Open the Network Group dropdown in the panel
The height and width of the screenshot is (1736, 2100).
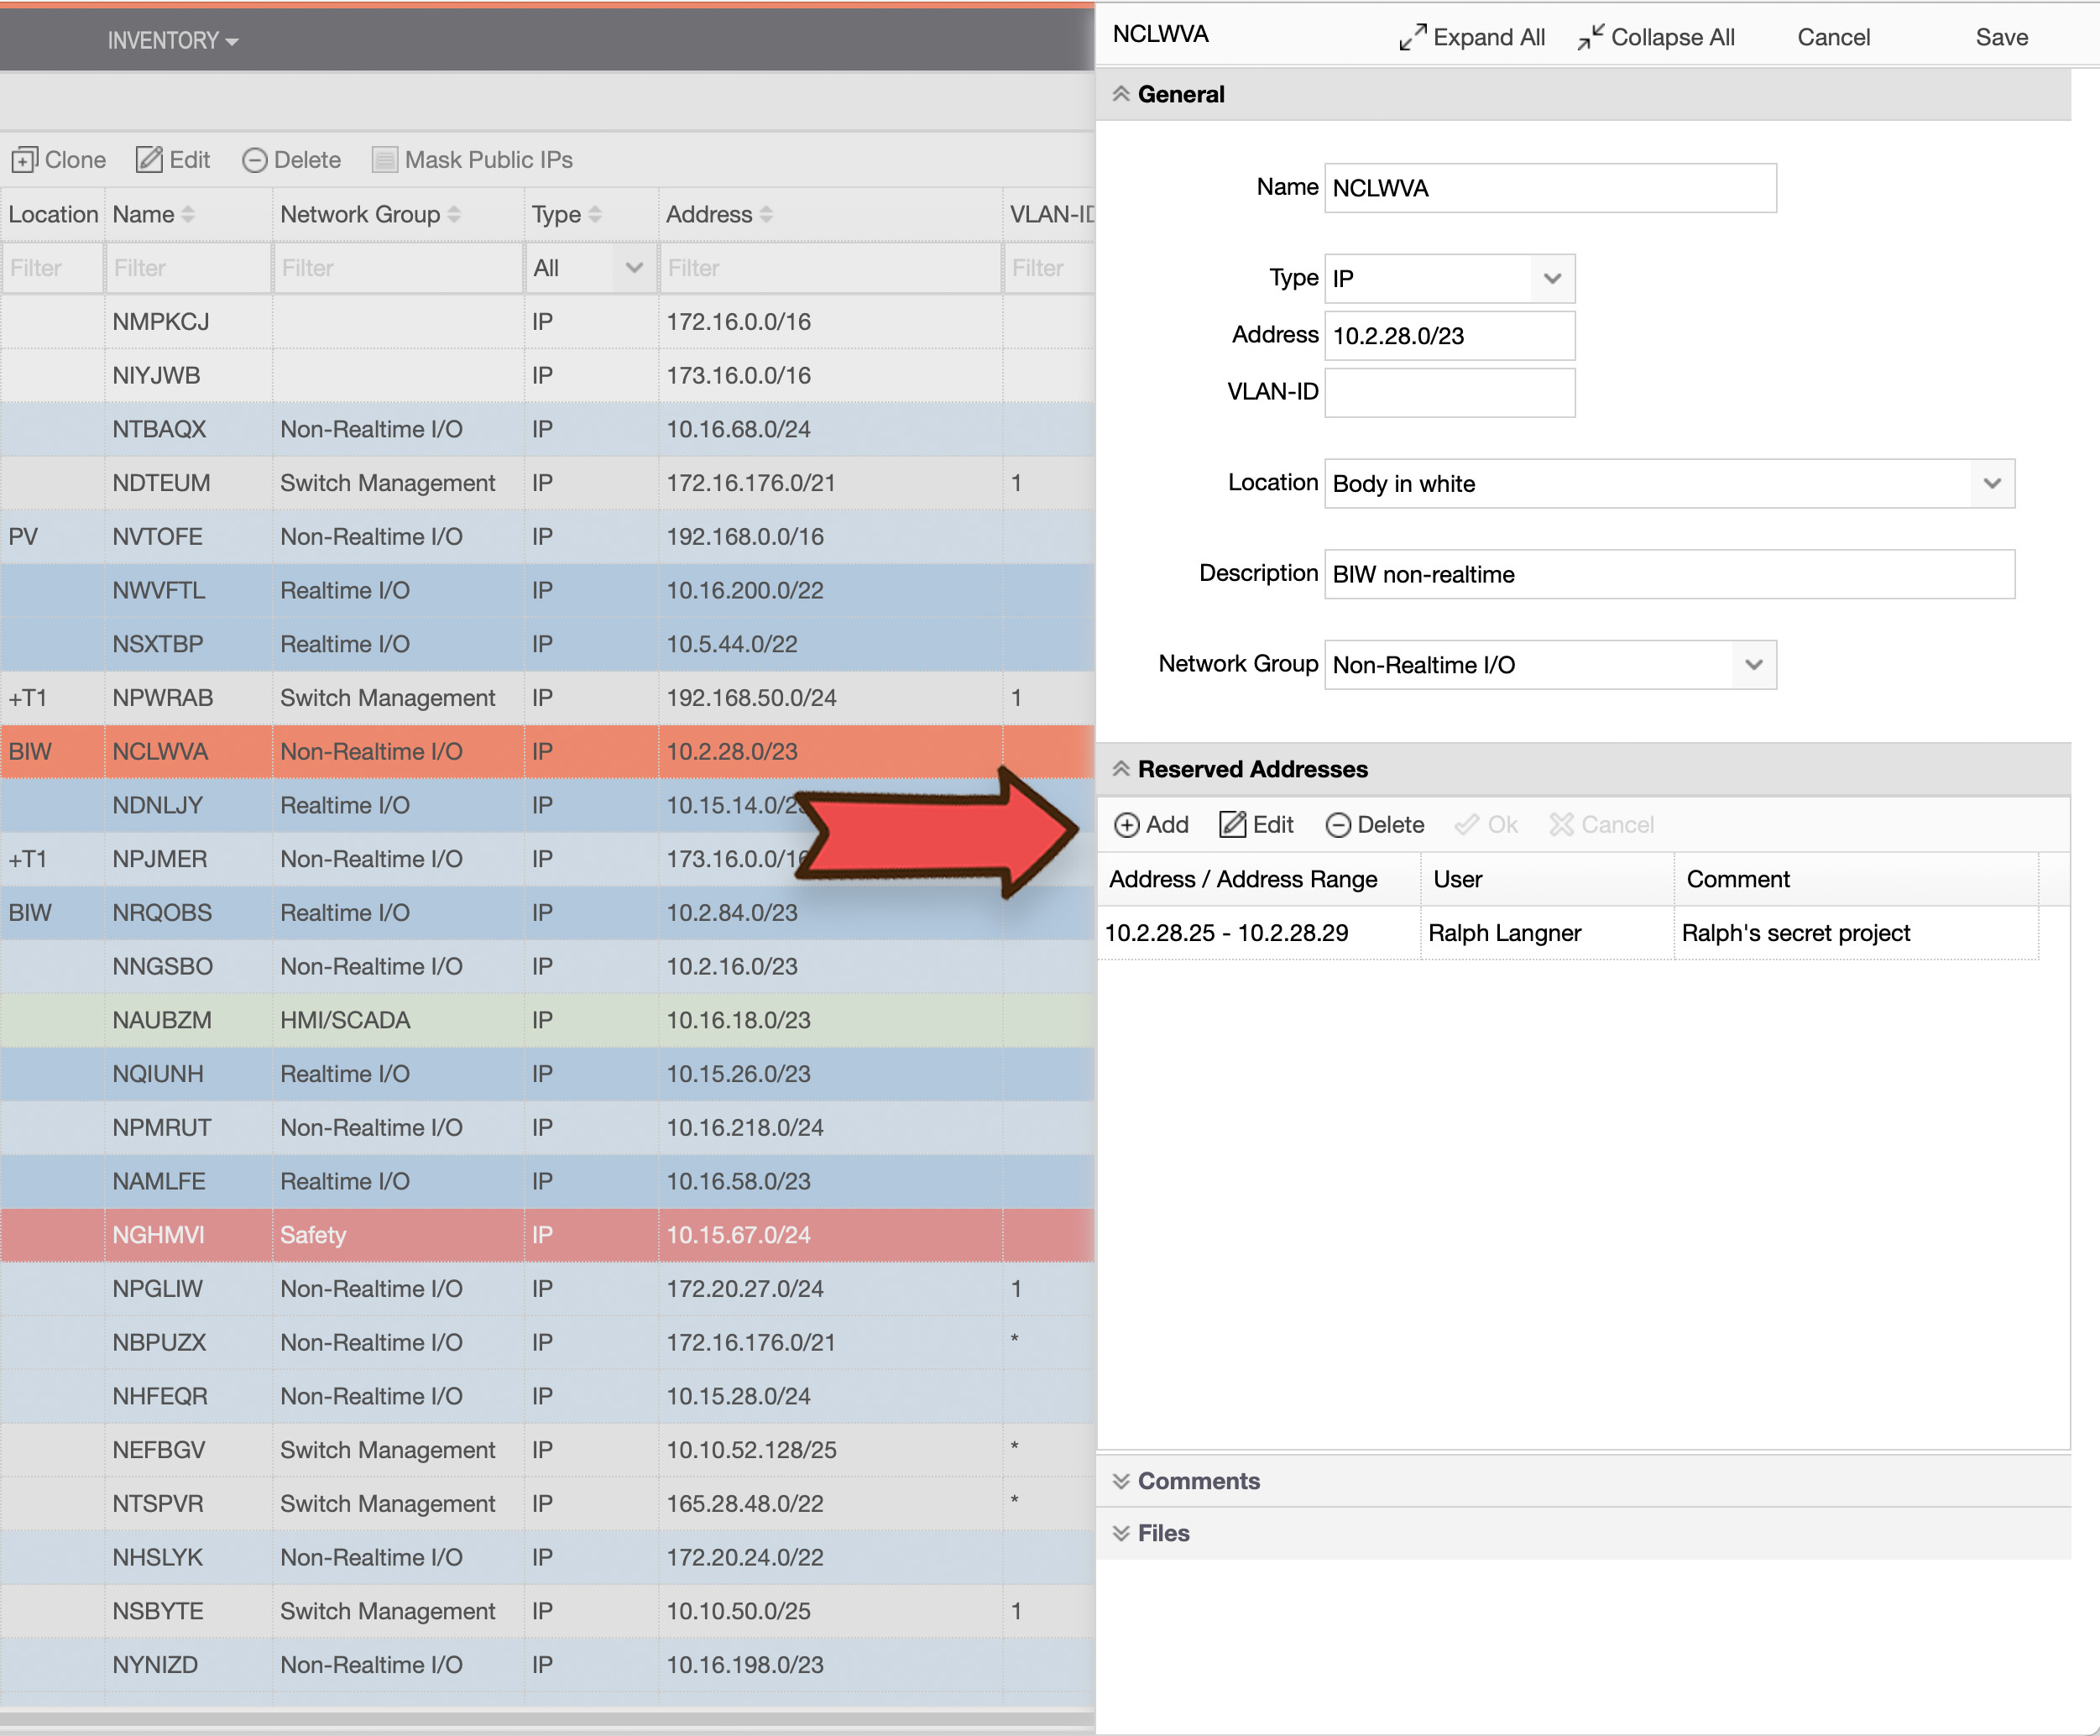point(1753,664)
